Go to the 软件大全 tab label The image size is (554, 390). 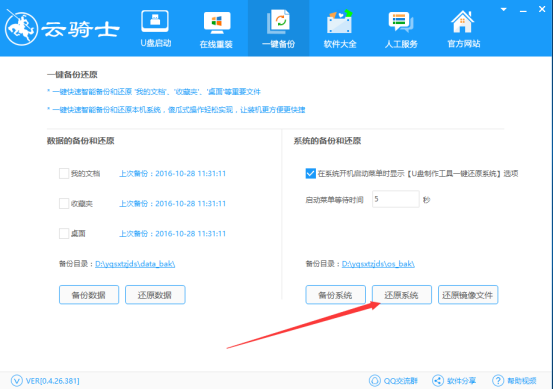pyautogui.click(x=340, y=44)
